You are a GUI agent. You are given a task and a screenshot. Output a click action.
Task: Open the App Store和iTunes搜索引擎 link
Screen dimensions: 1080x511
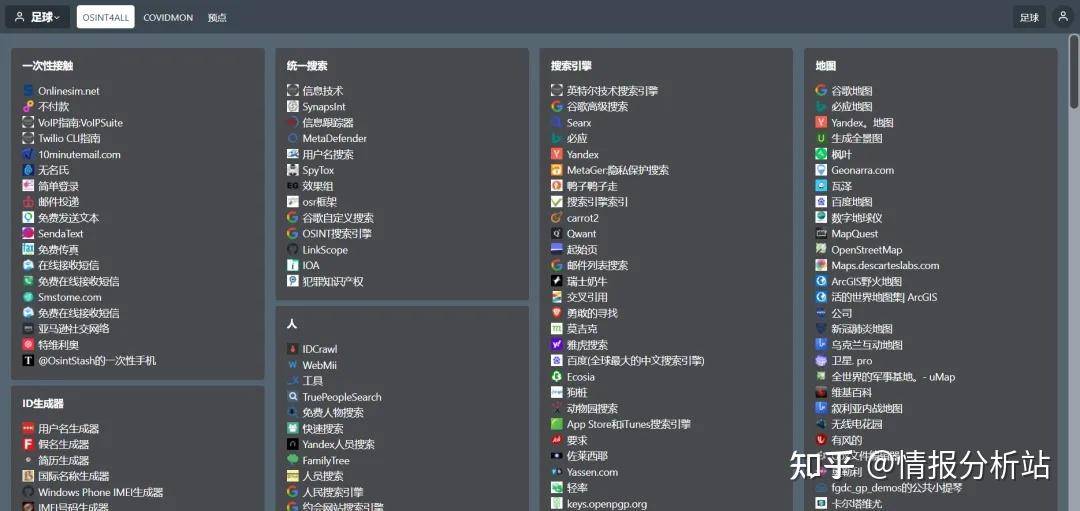[629, 424]
